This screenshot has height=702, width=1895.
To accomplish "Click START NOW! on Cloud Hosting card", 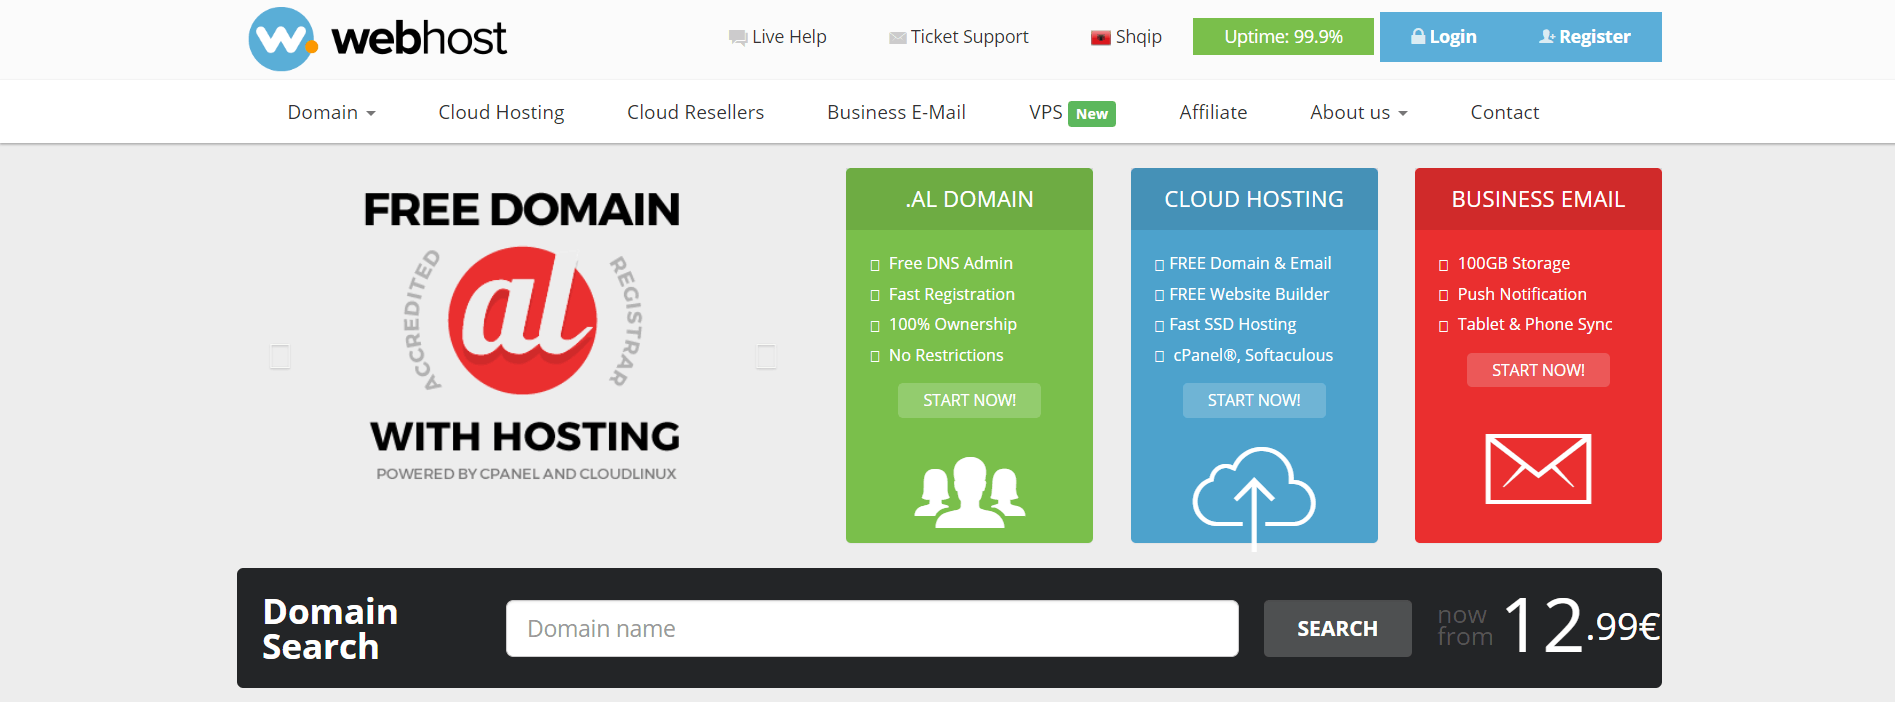I will pyautogui.click(x=1254, y=400).
